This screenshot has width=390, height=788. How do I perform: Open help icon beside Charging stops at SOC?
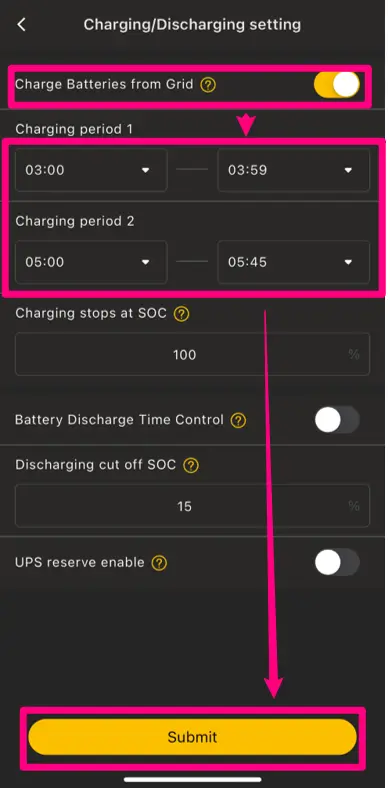point(181,314)
